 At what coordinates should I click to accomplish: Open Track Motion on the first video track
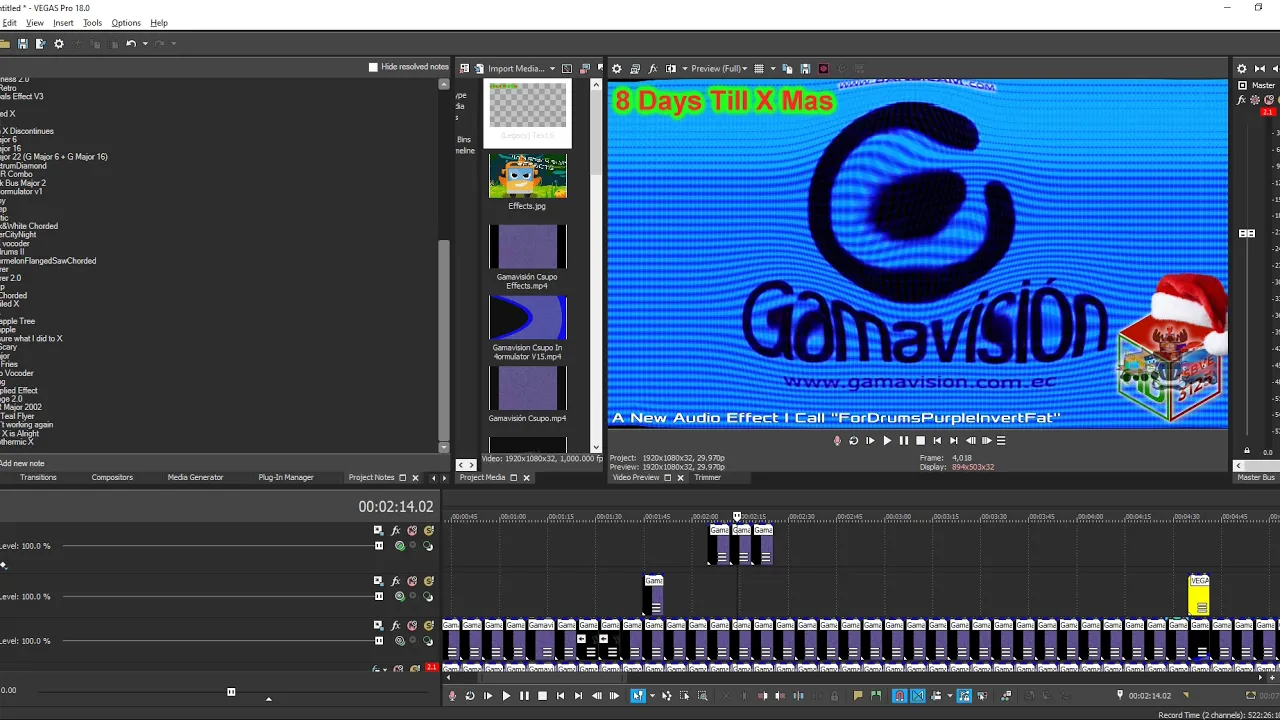tap(378, 530)
